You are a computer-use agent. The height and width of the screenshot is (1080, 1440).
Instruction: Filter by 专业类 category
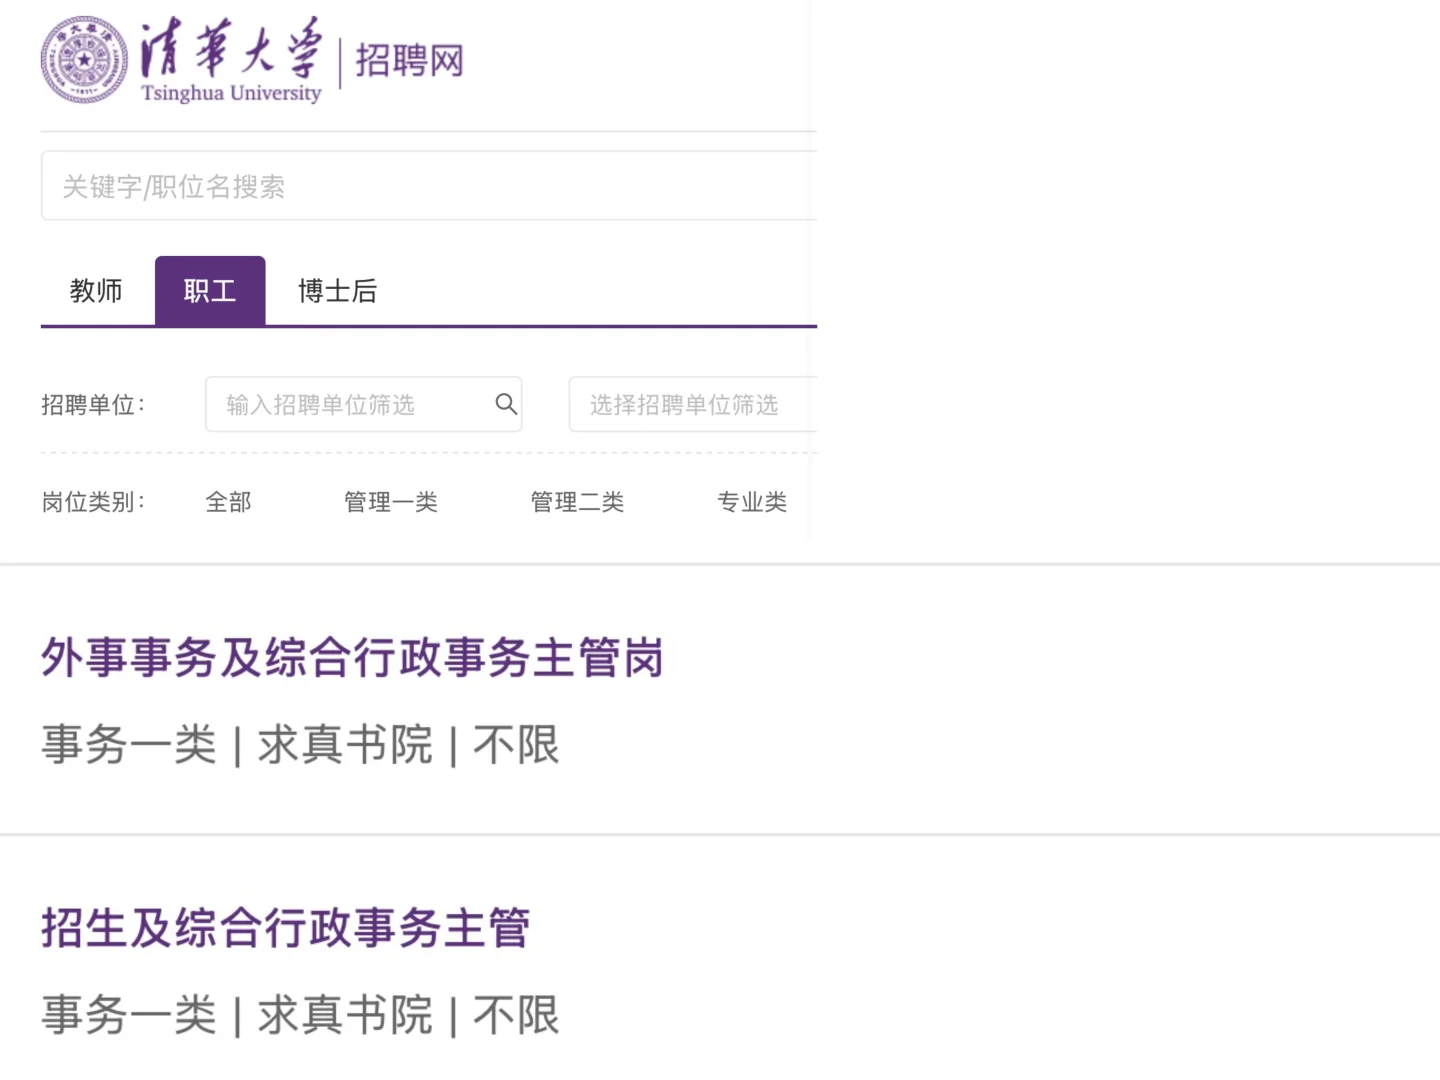point(752,502)
